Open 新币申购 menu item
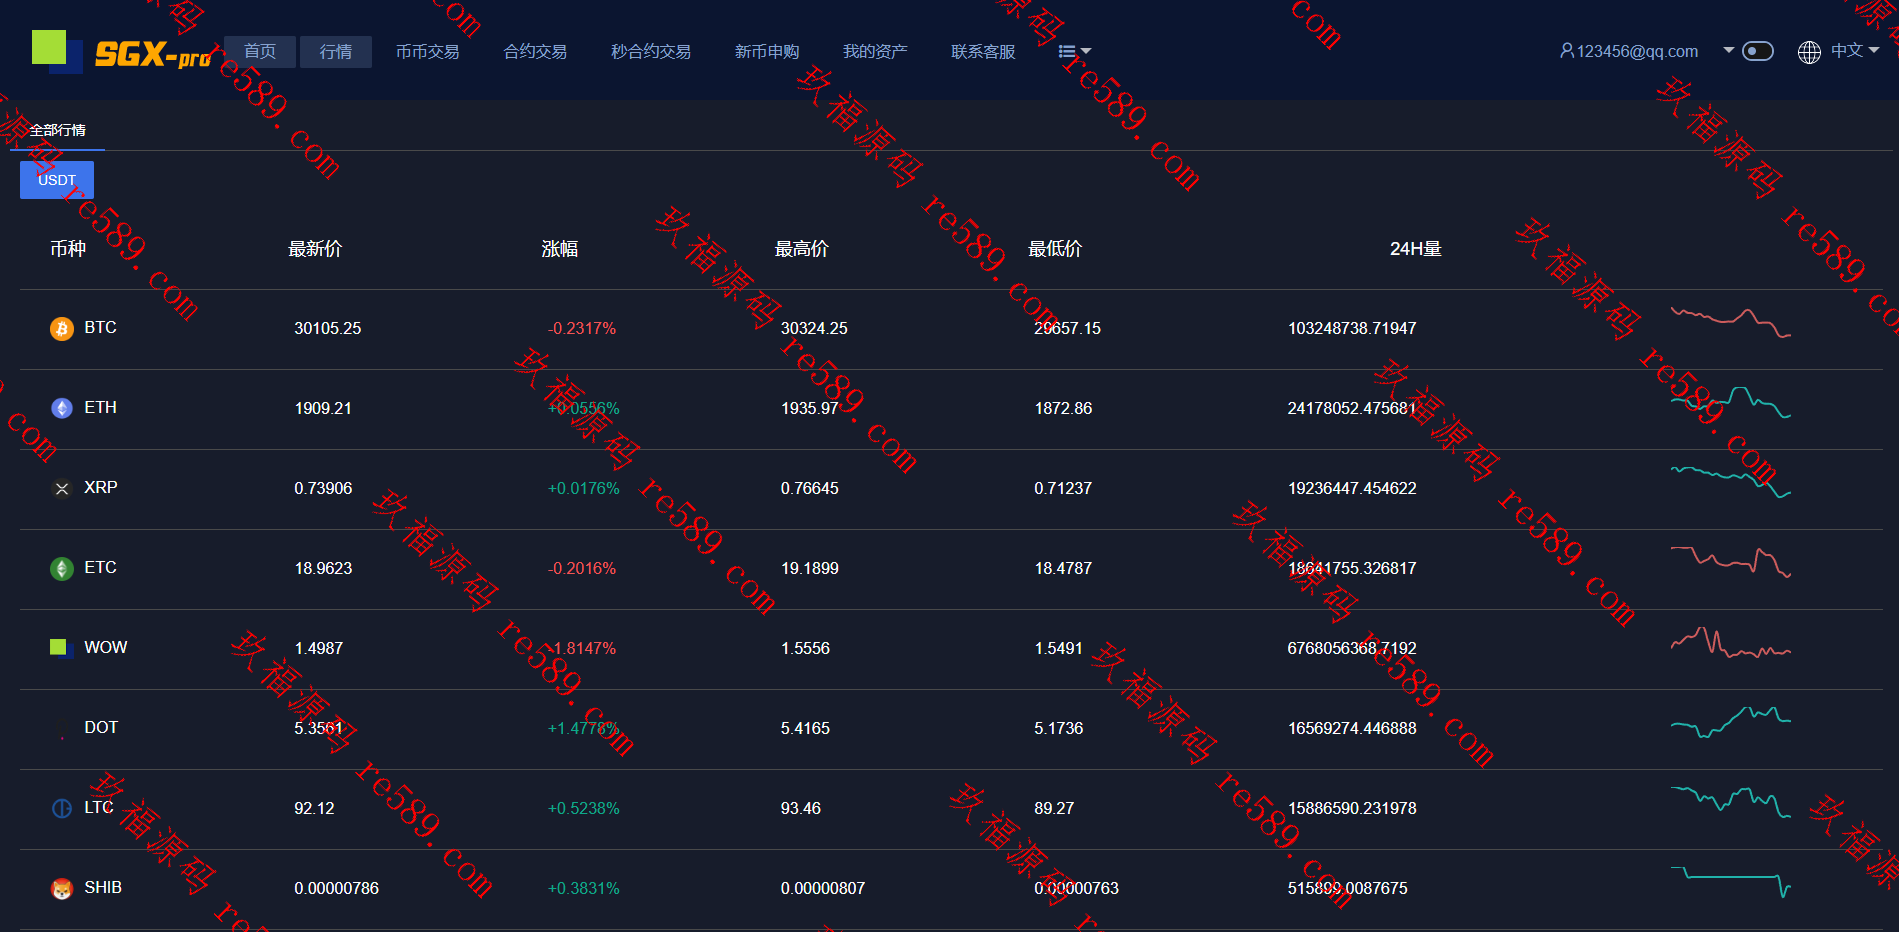 coord(767,52)
